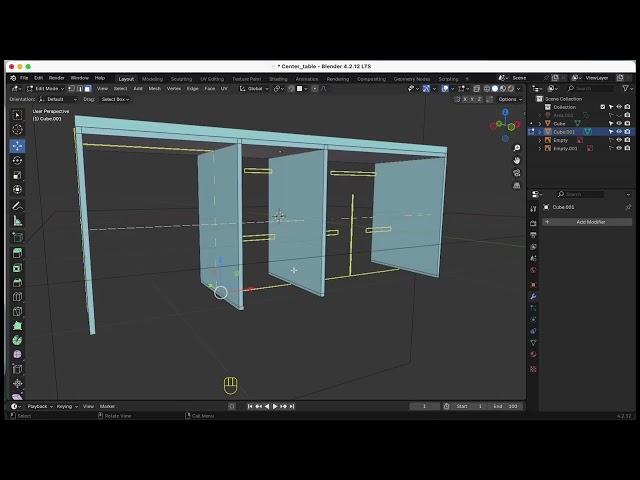Select the Transform tool
The image size is (640, 480).
pyautogui.click(x=17, y=190)
